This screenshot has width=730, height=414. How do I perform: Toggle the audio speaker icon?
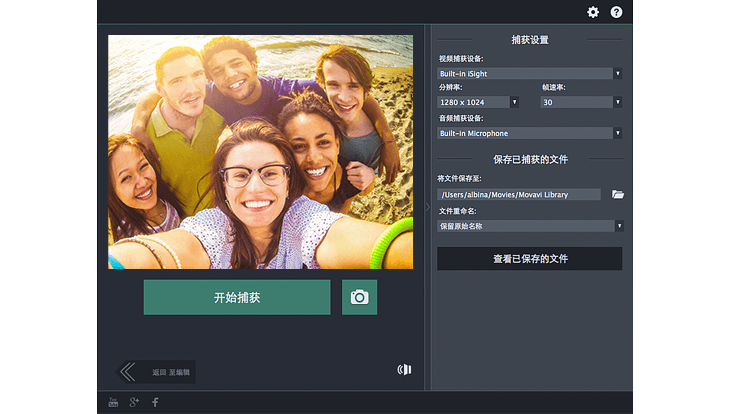(x=404, y=369)
